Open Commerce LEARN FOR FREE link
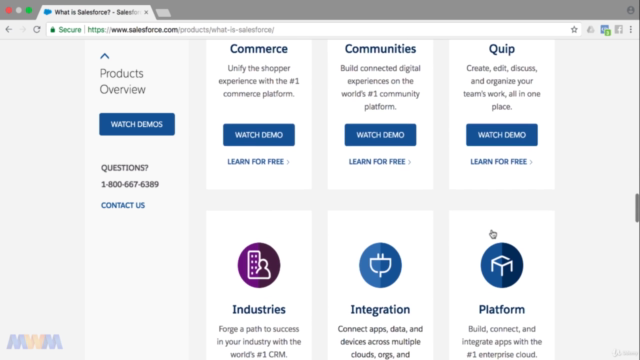This screenshot has width=640, height=360. click(x=258, y=162)
